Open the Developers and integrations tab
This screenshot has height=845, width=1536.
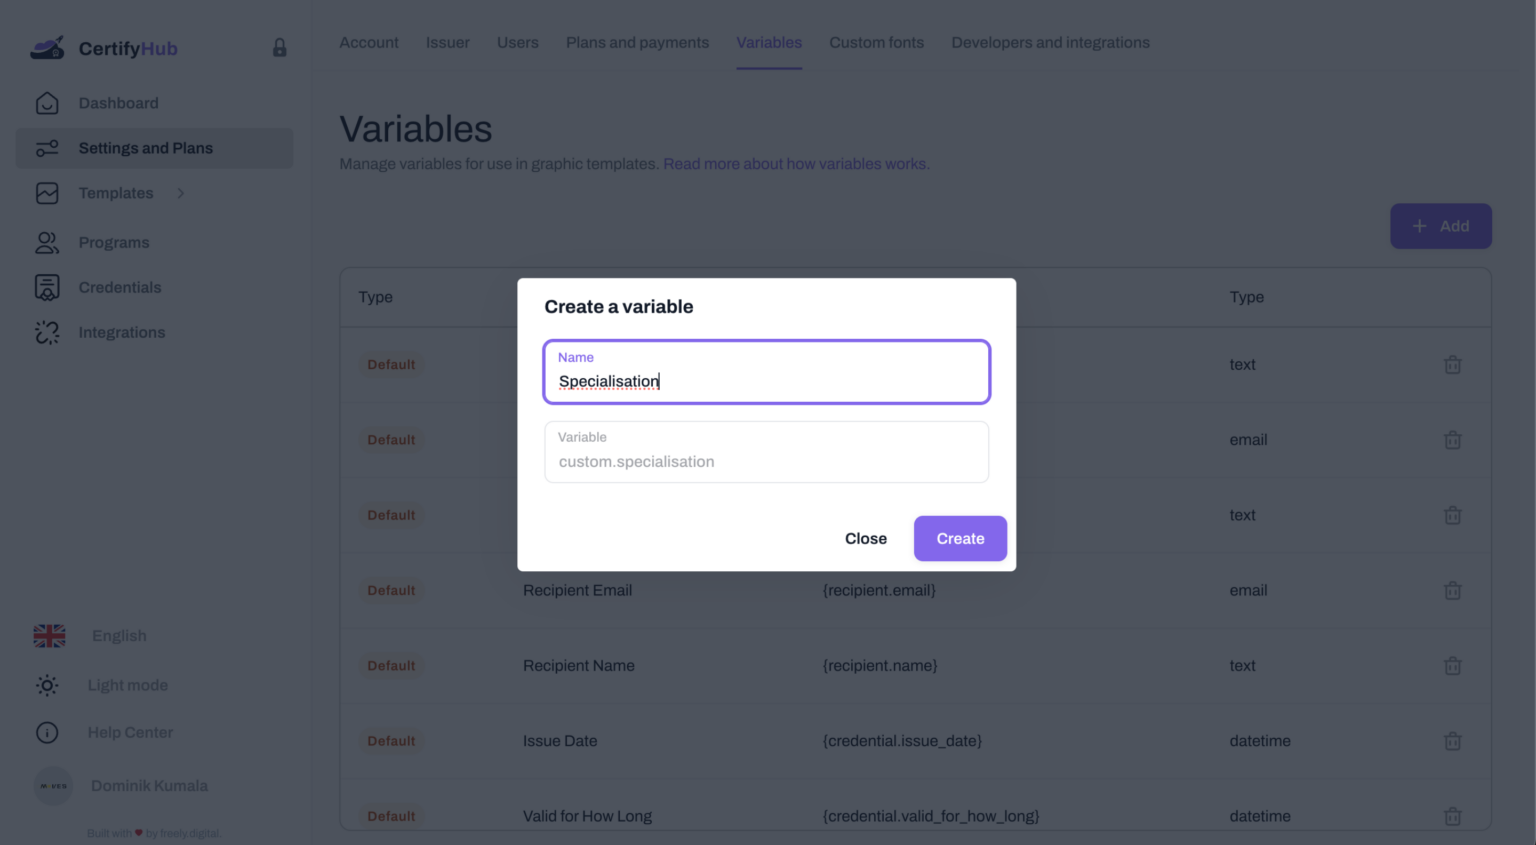point(1050,42)
